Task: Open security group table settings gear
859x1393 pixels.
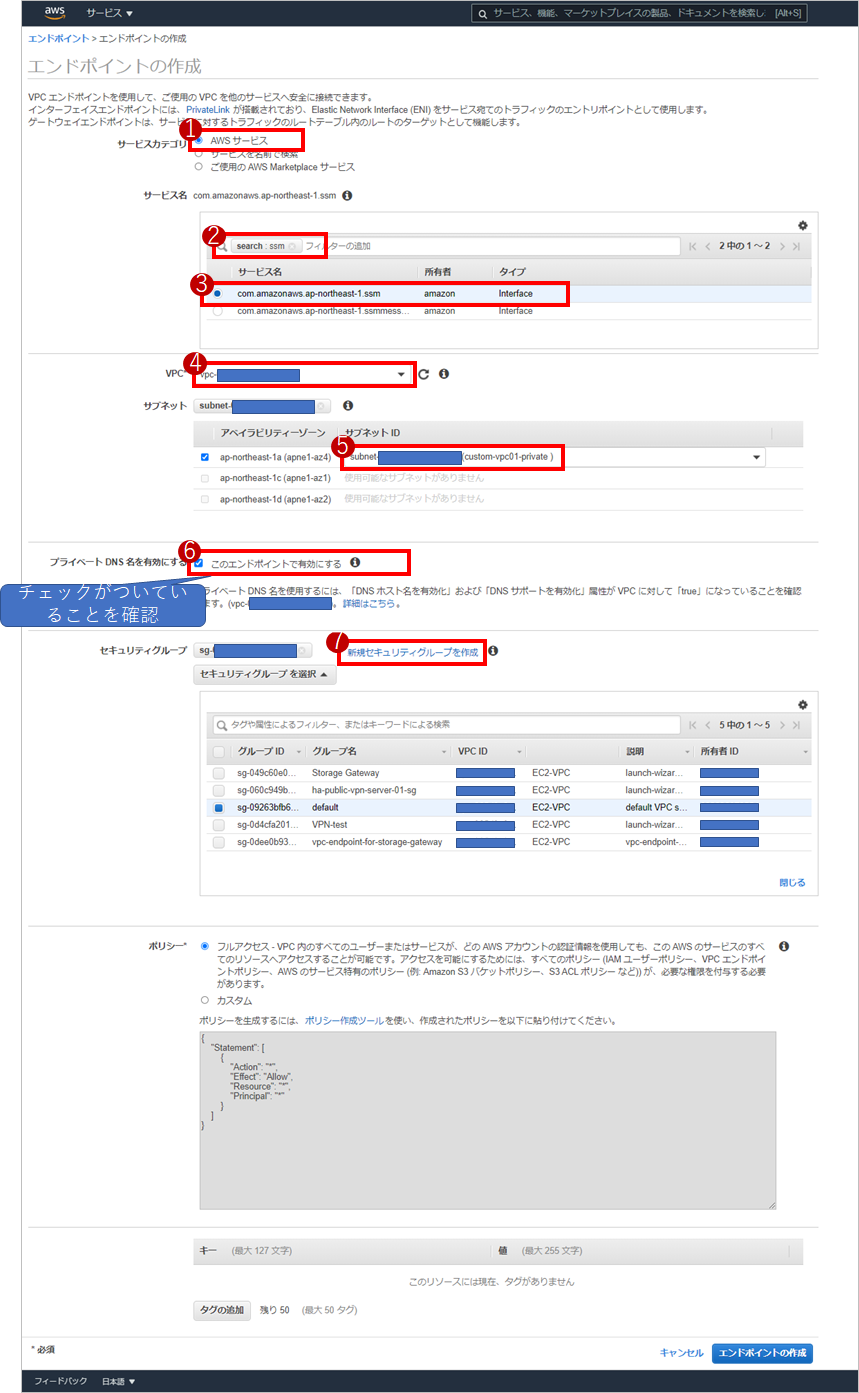Action: pos(802,704)
